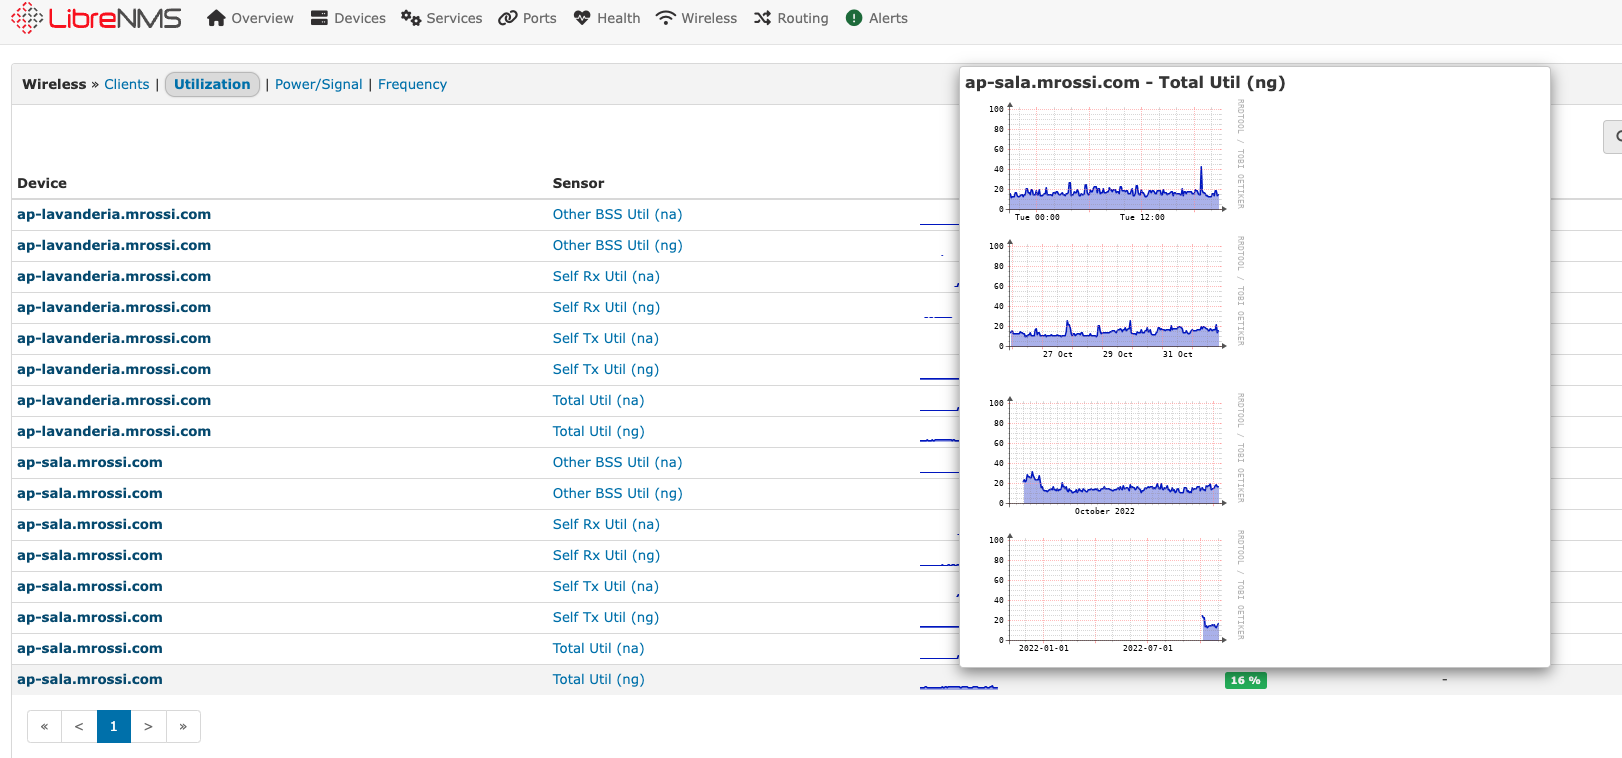The width and height of the screenshot is (1622, 758).
Task: Select the Power/Signal view
Action: (318, 85)
